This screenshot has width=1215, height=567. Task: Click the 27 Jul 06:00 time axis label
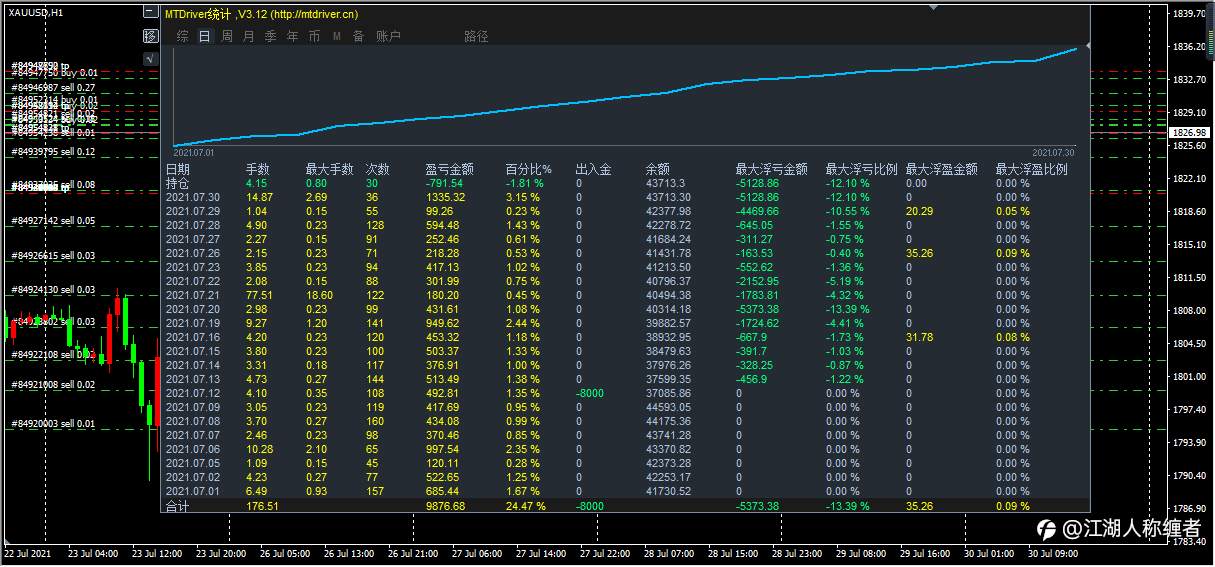point(477,553)
